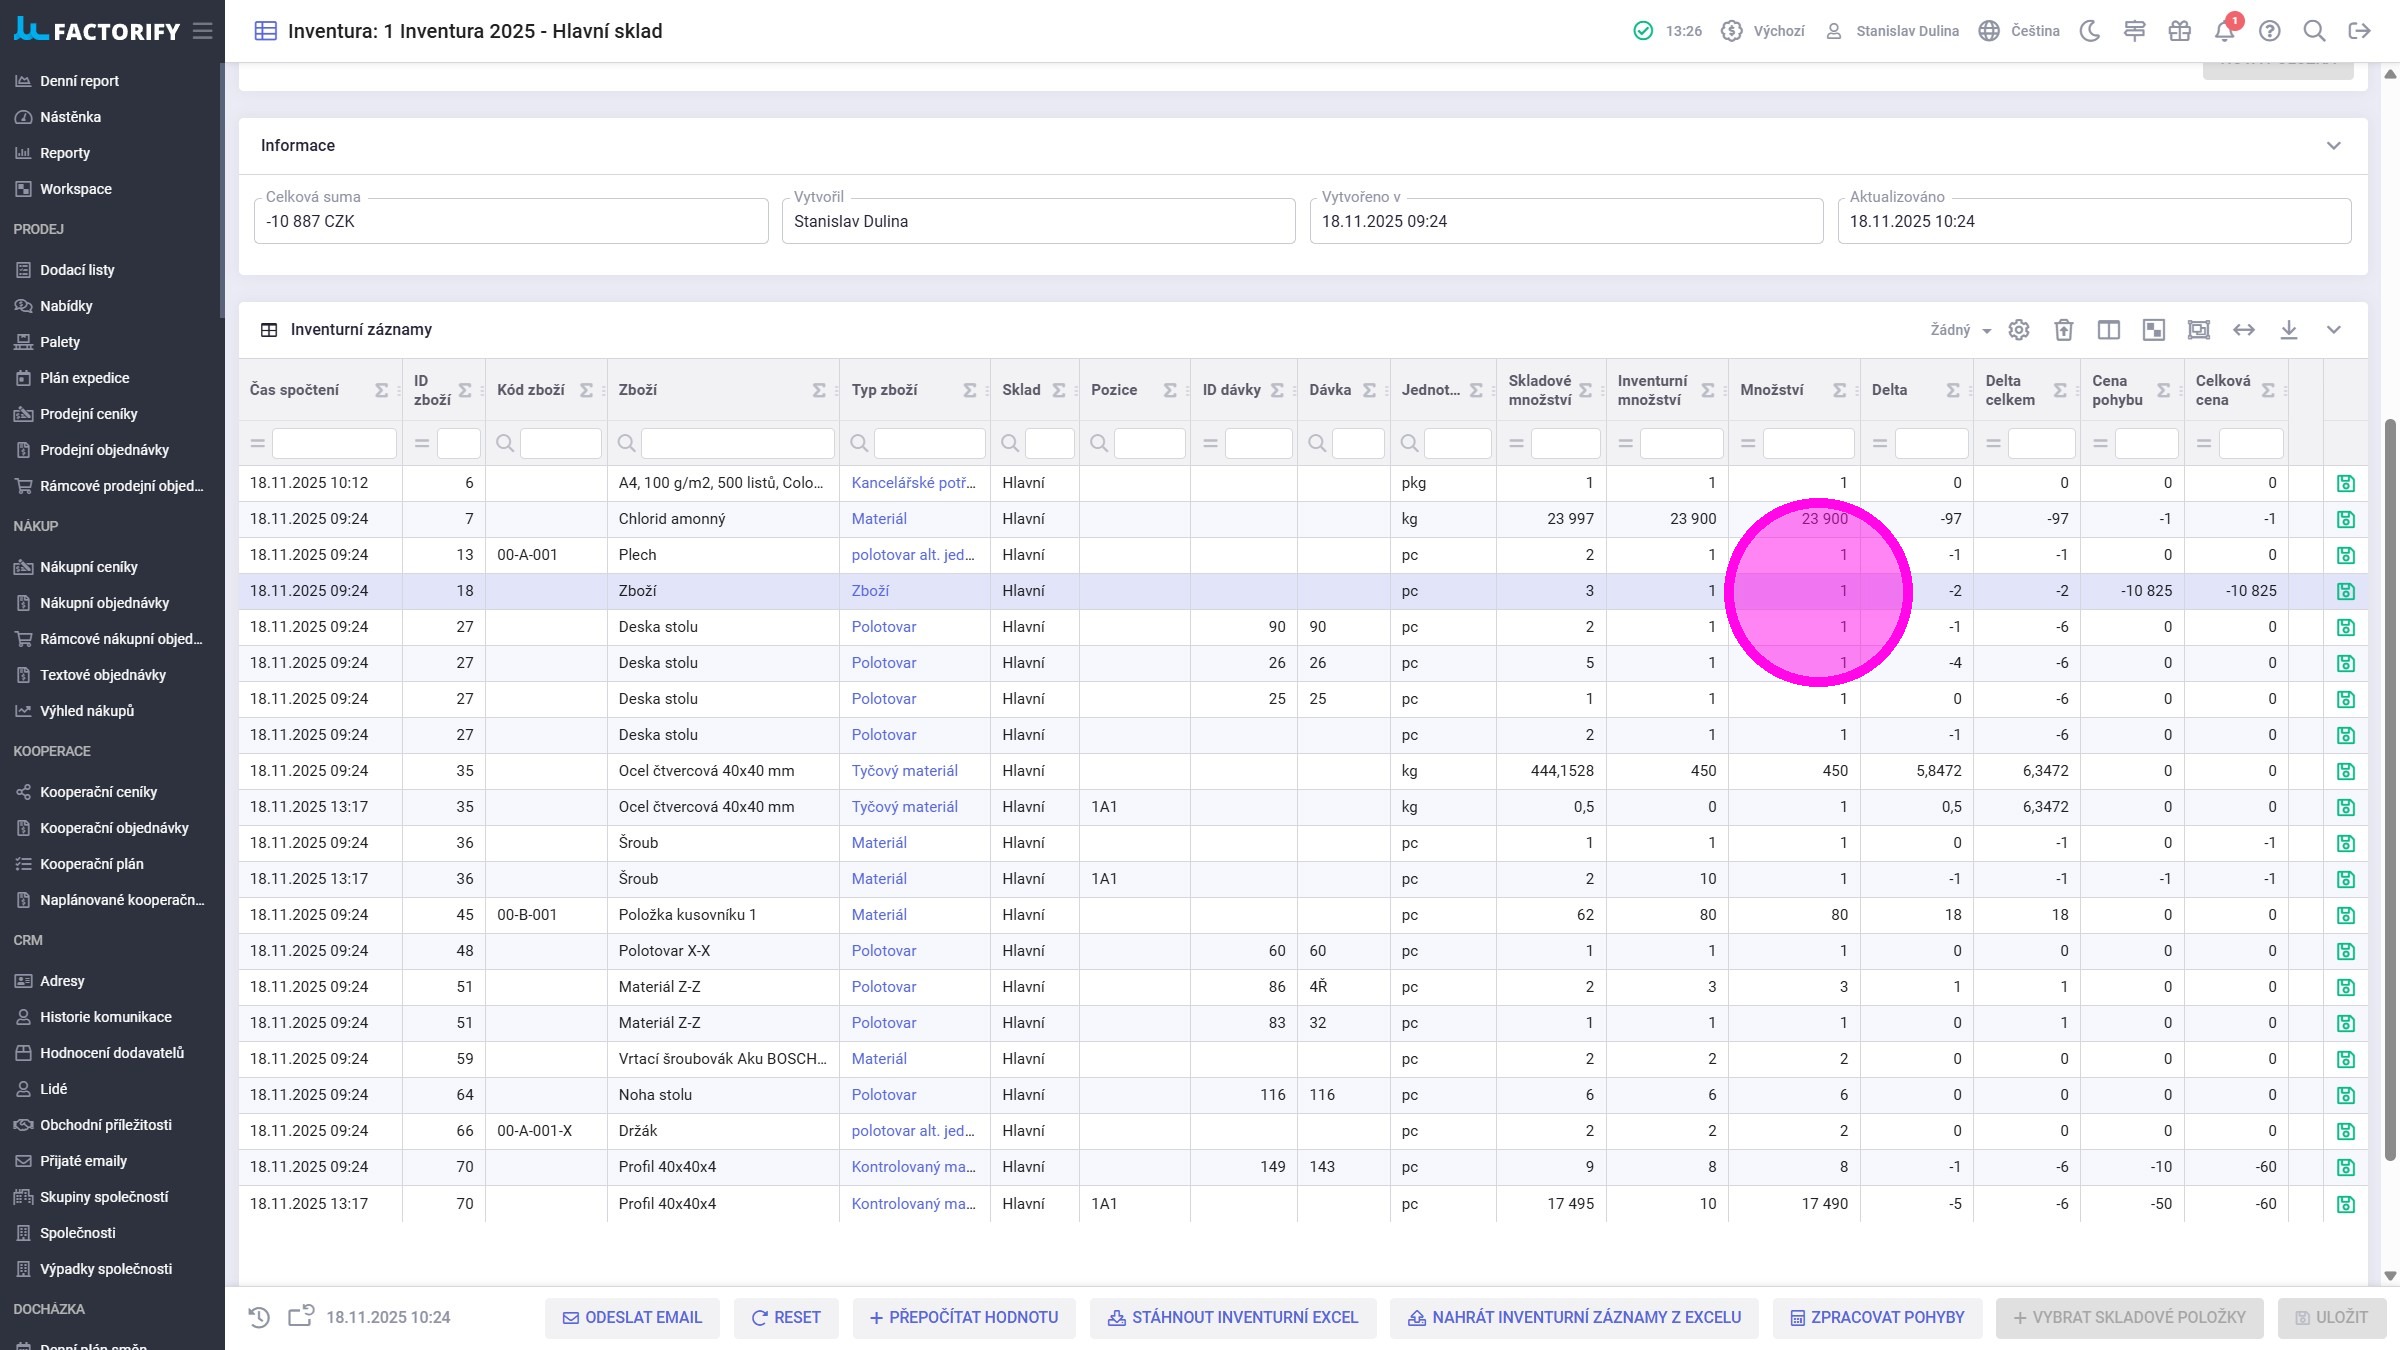Click the Kancelářské potřeby type link
The width and height of the screenshot is (2400, 1350).
coord(913,483)
